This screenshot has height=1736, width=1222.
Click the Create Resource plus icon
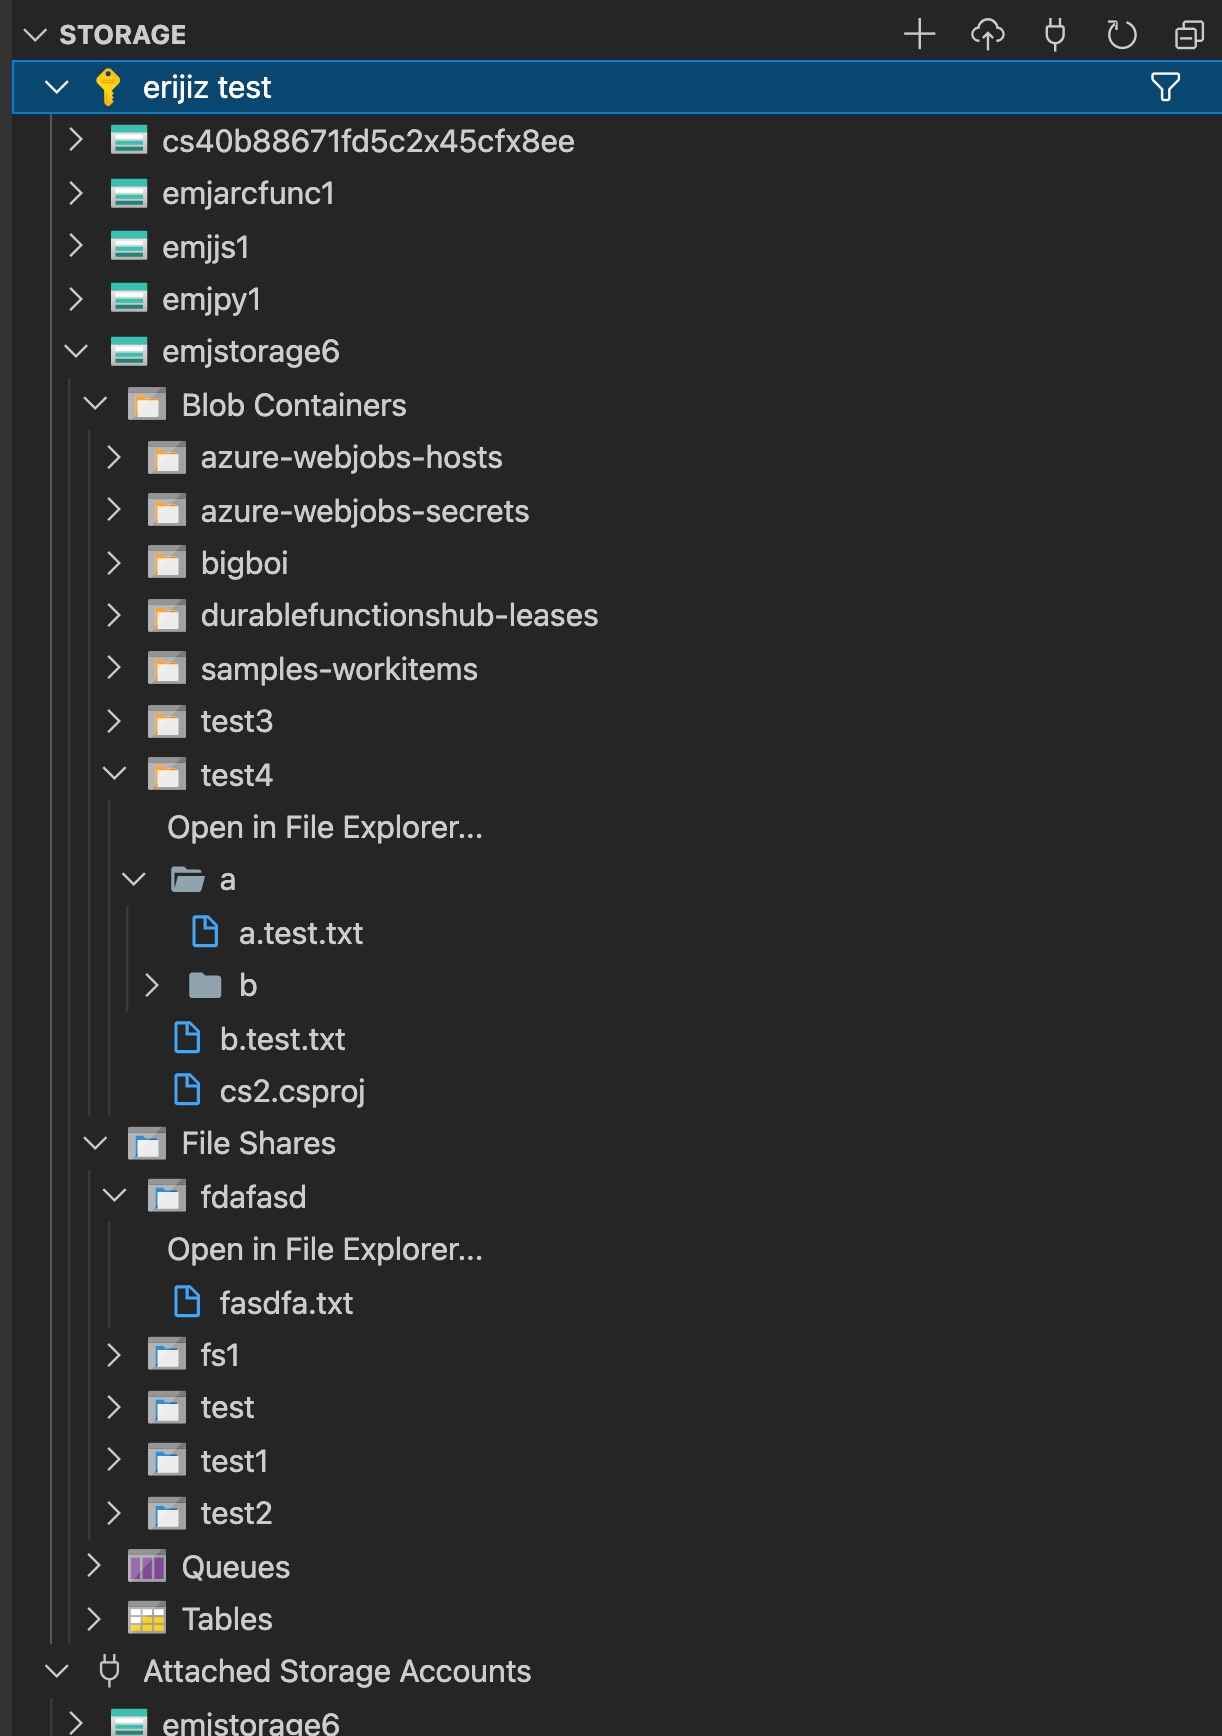tap(918, 33)
